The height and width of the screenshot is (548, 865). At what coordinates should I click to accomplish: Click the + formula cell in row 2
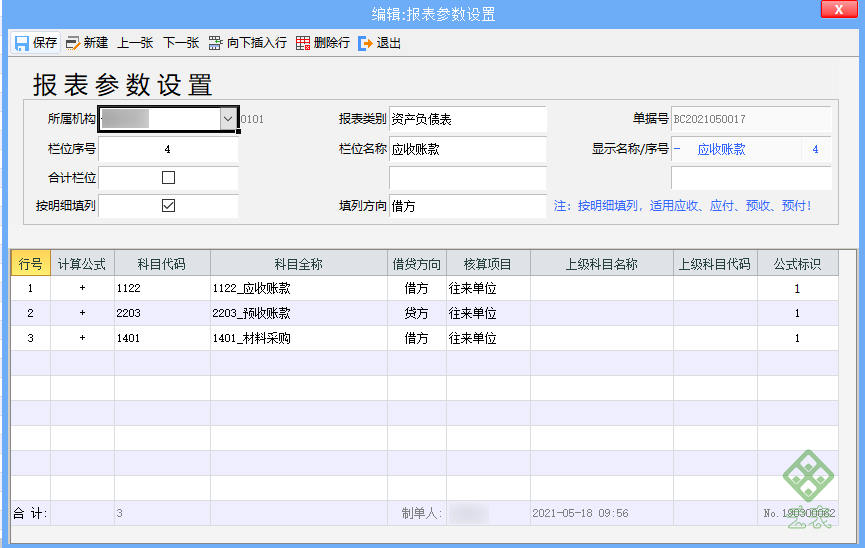(x=82, y=313)
